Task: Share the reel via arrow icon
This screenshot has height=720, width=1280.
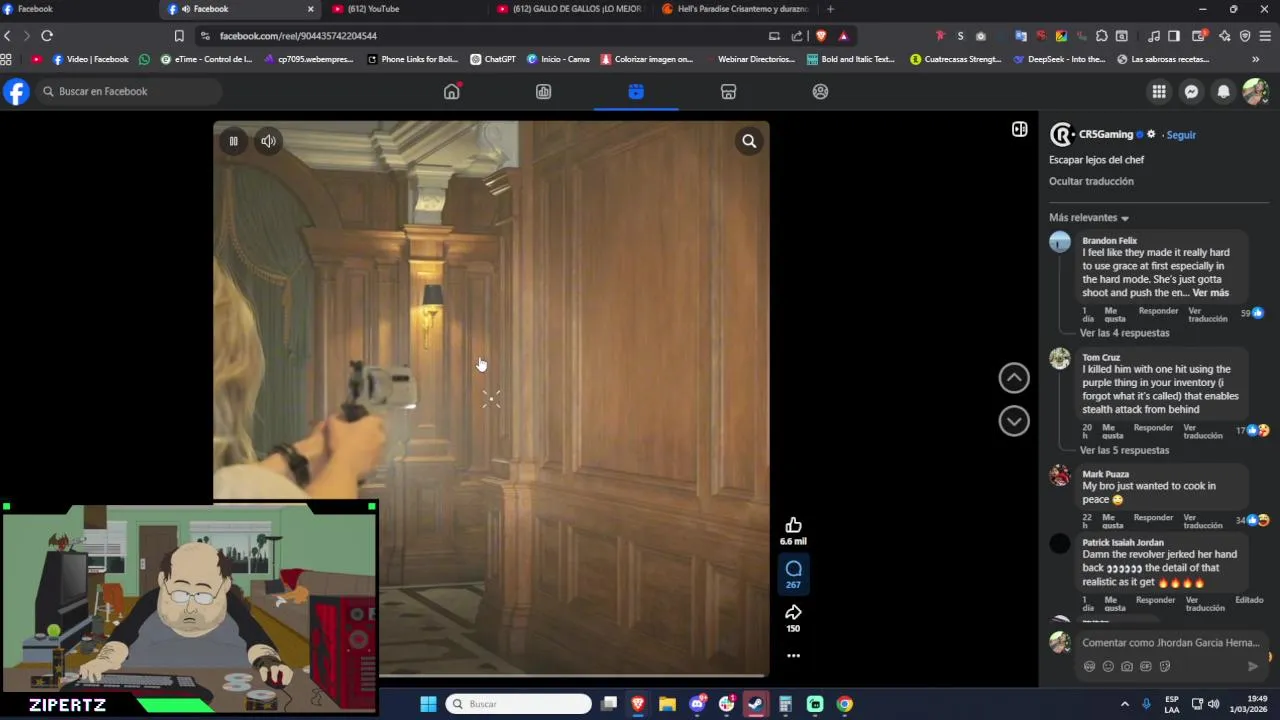Action: point(793,612)
